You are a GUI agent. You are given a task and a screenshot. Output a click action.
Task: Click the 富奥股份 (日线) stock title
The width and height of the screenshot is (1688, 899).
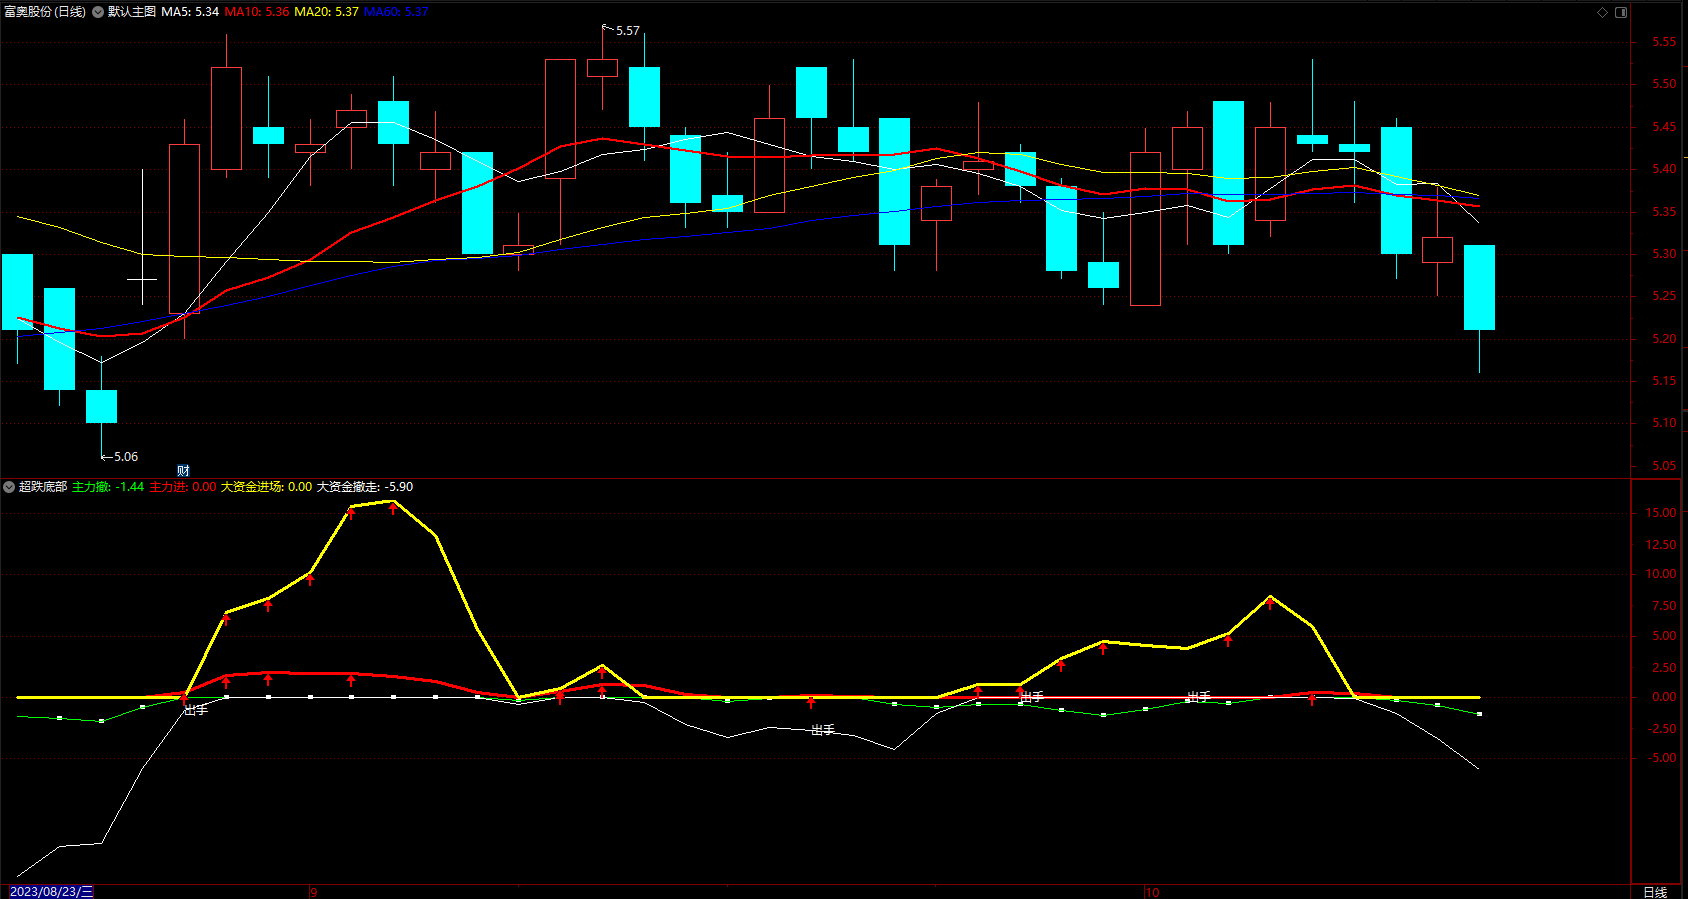45,12
